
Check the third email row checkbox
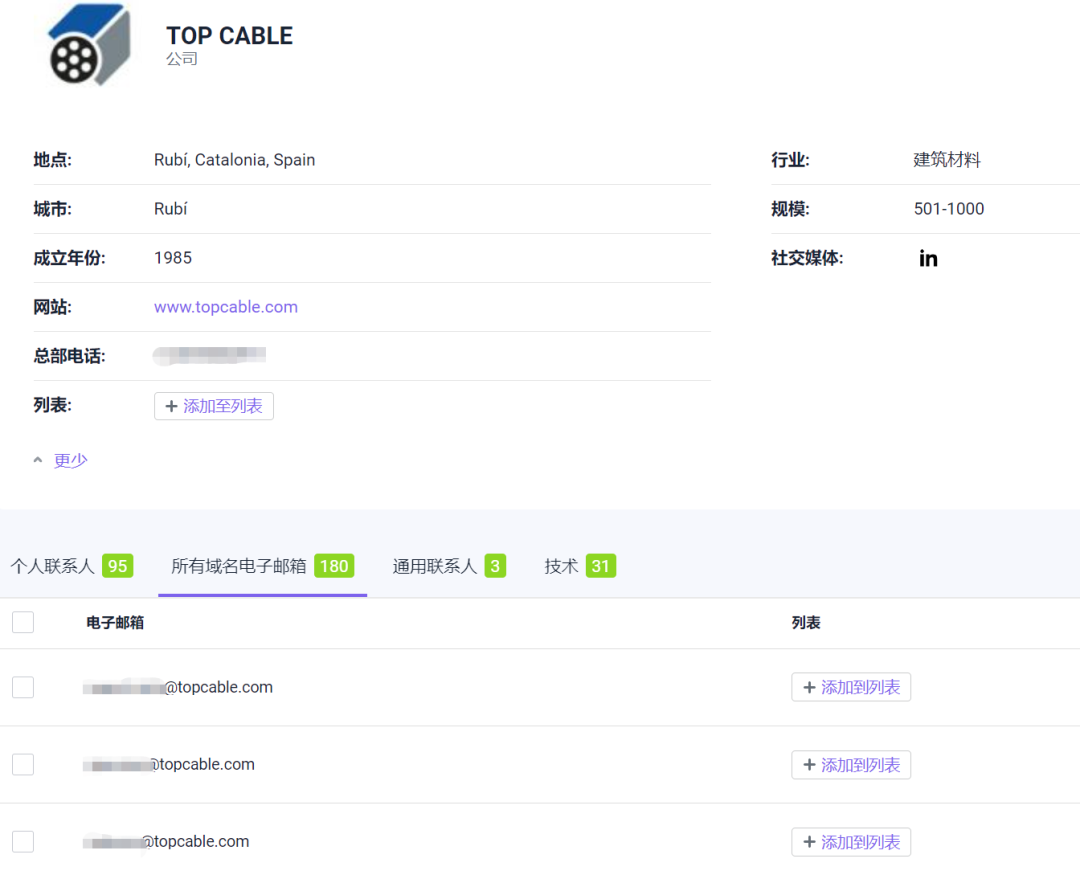(23, 841)
